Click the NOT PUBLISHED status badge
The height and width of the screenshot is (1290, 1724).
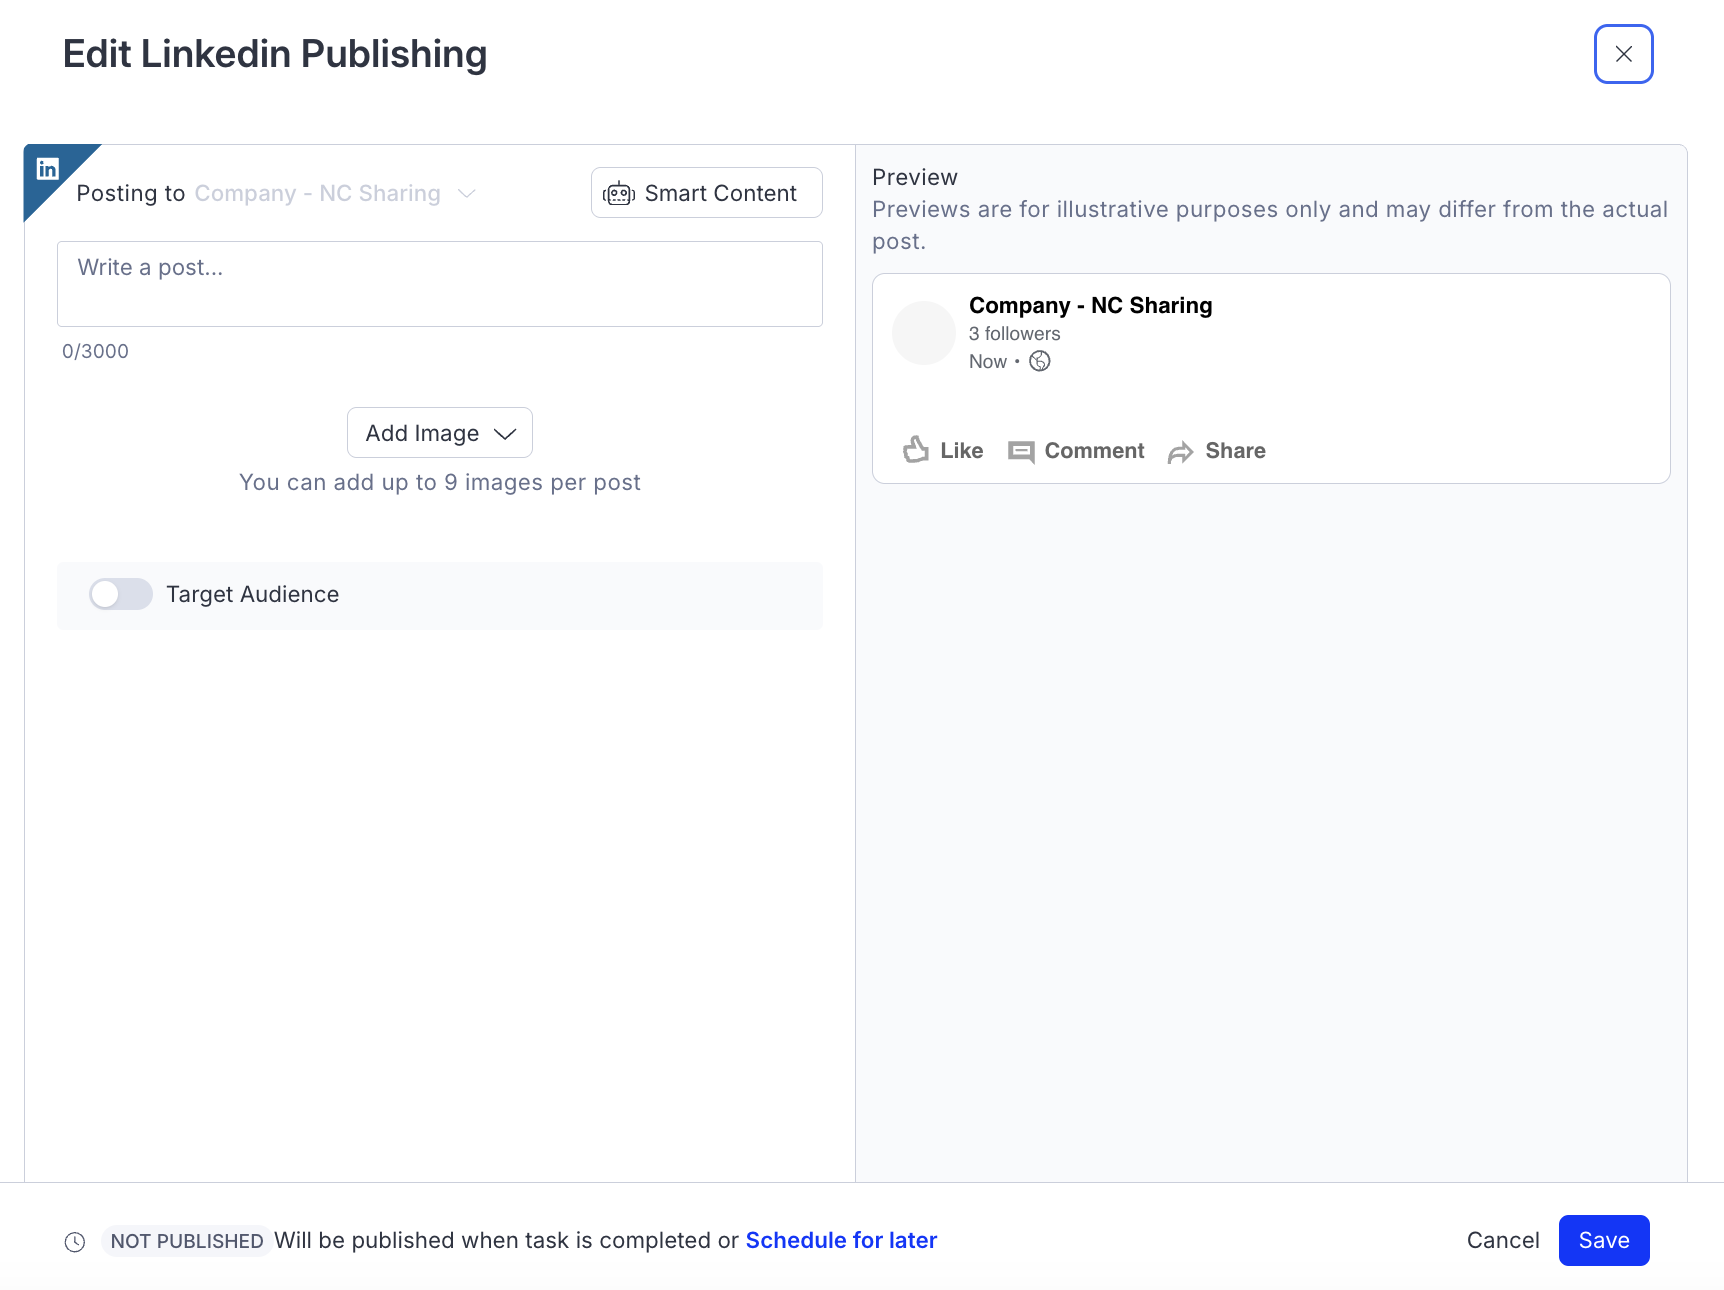(x=187, y=1241)
